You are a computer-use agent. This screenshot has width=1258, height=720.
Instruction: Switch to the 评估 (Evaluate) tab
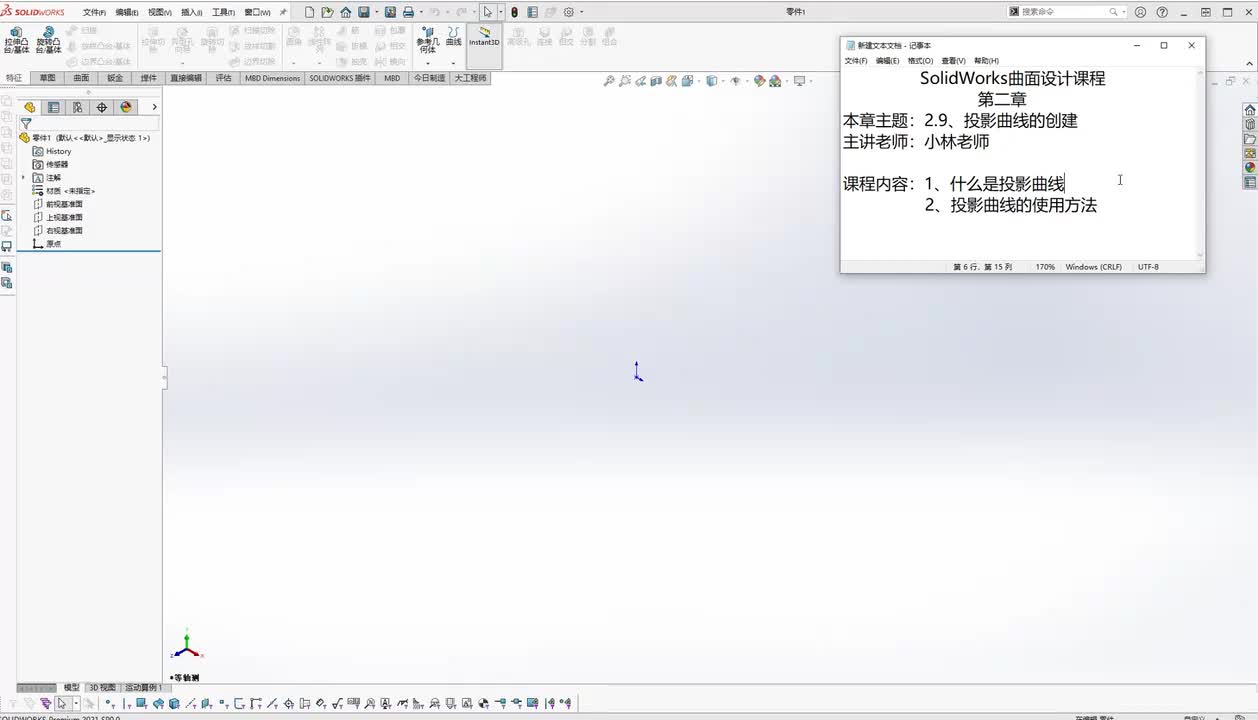click(223, 78)
